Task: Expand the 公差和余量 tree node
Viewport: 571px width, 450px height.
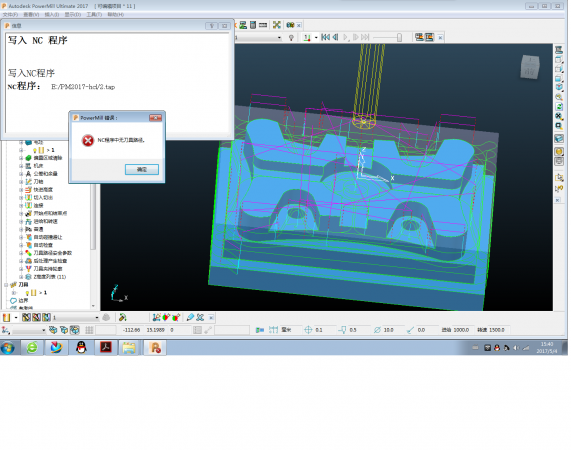Action: point(21,174)
